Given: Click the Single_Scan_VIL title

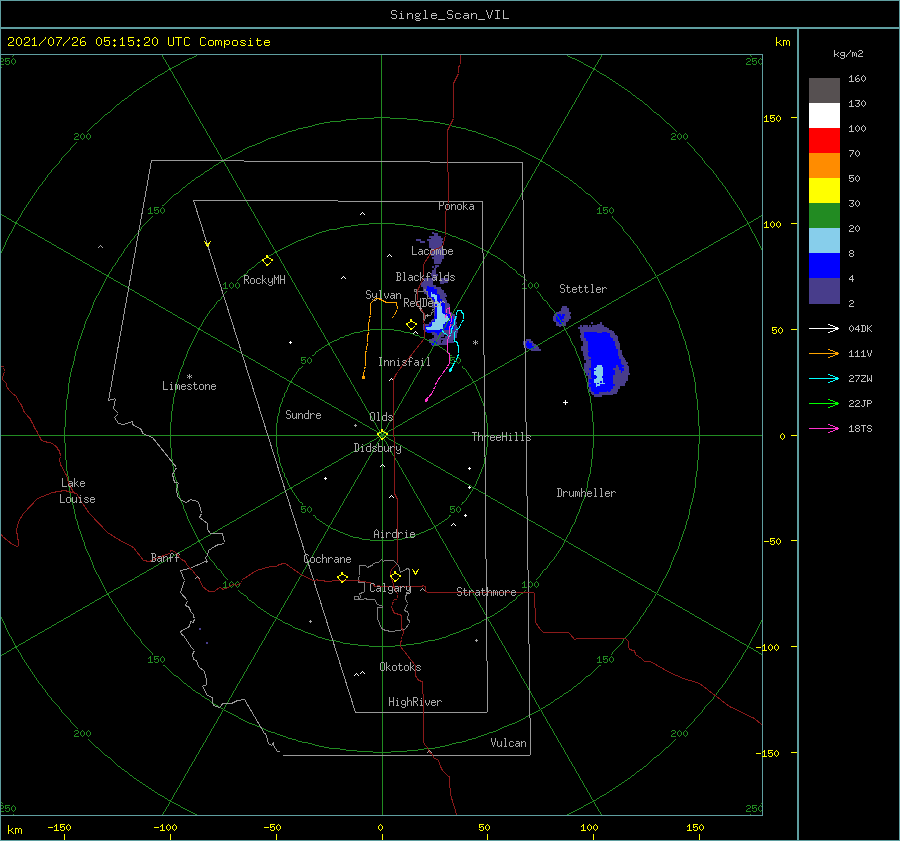Looking at the screenshot, I should click(x=449, y=15).
